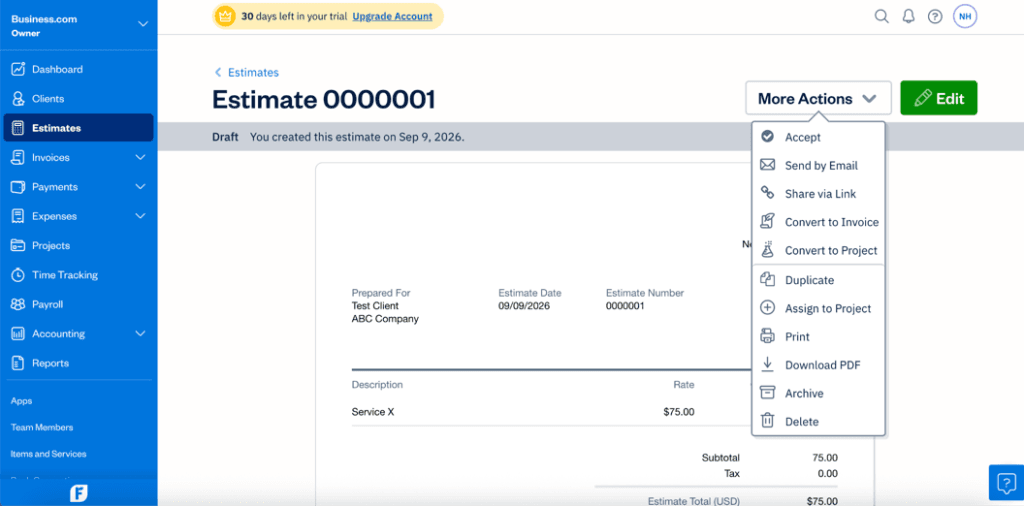Click the Test Client name
This screenshot has width=1024, height=506.
pos(375,306)
